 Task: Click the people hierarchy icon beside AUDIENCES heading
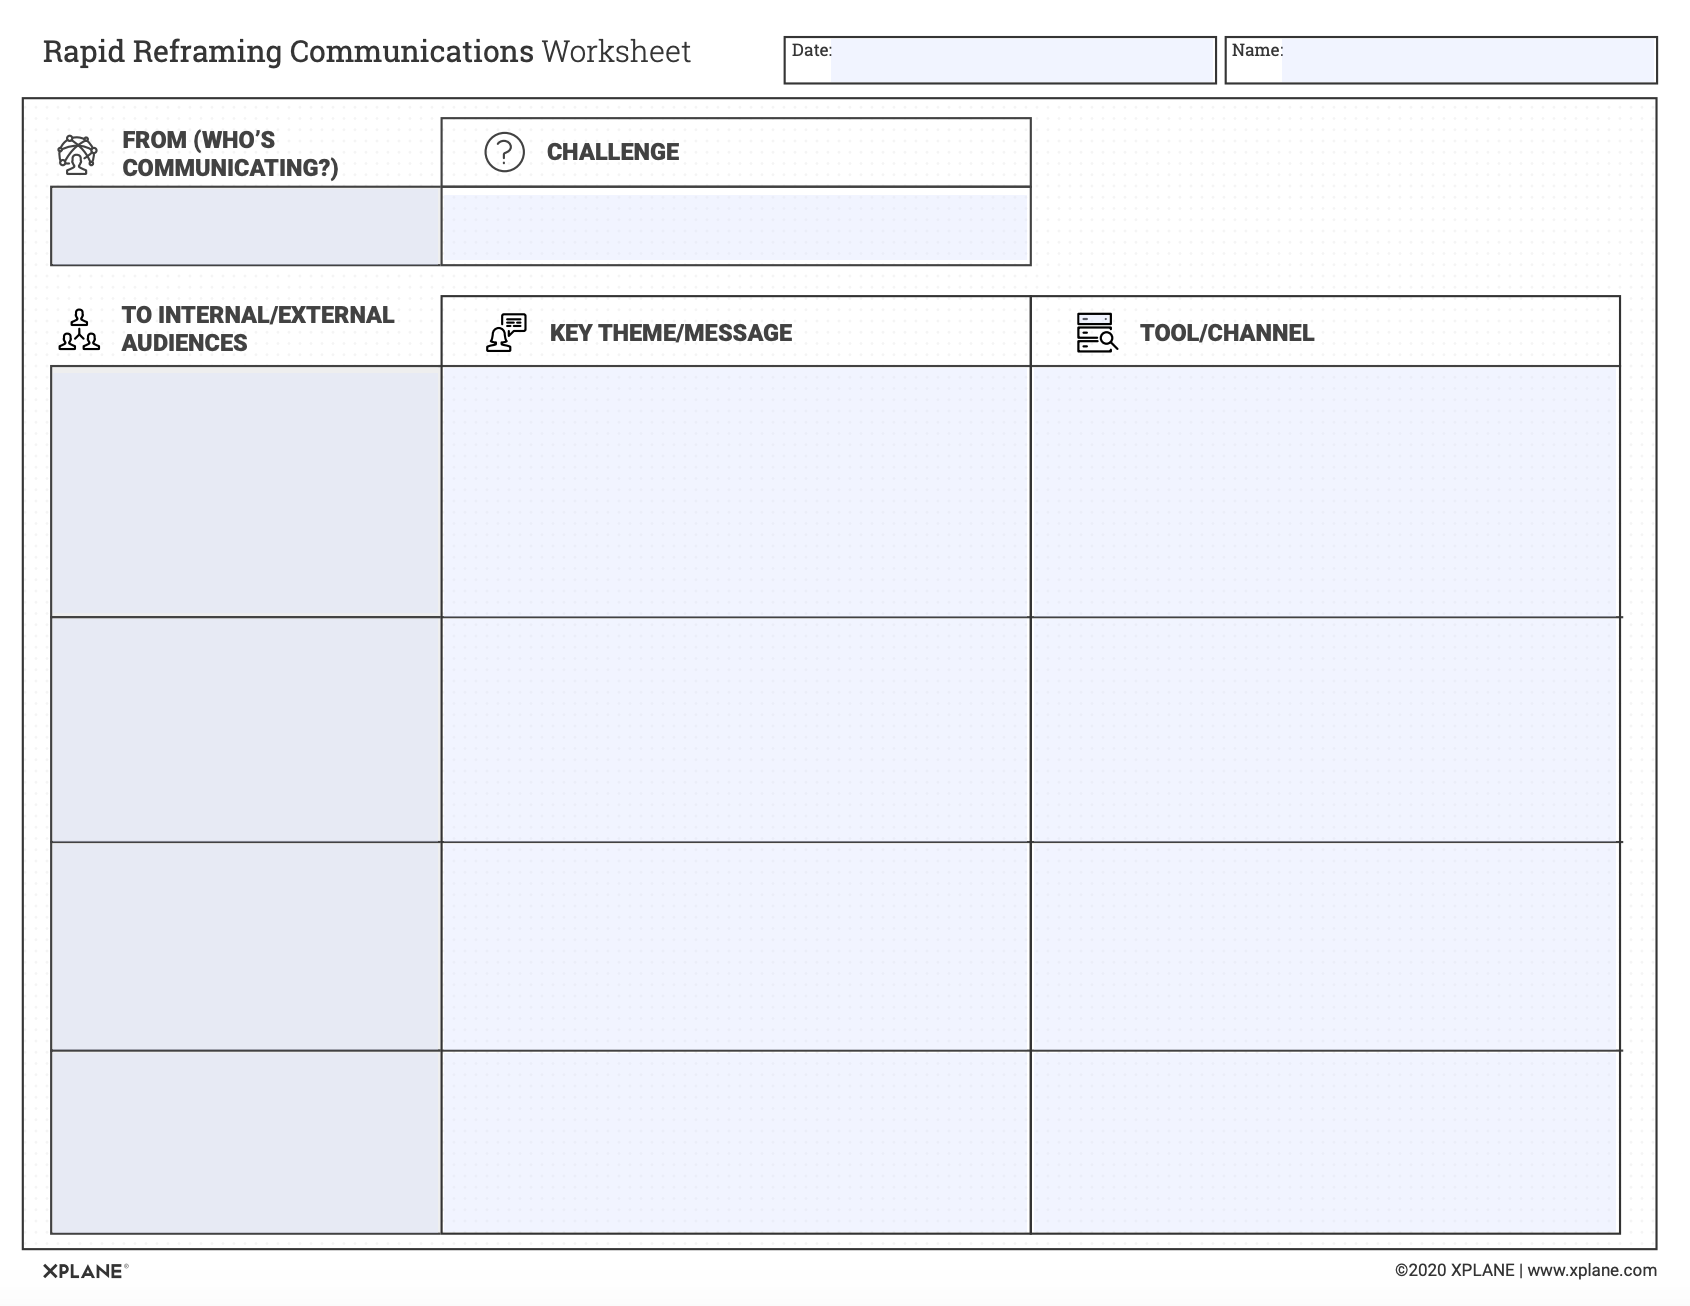click(79, 330)
